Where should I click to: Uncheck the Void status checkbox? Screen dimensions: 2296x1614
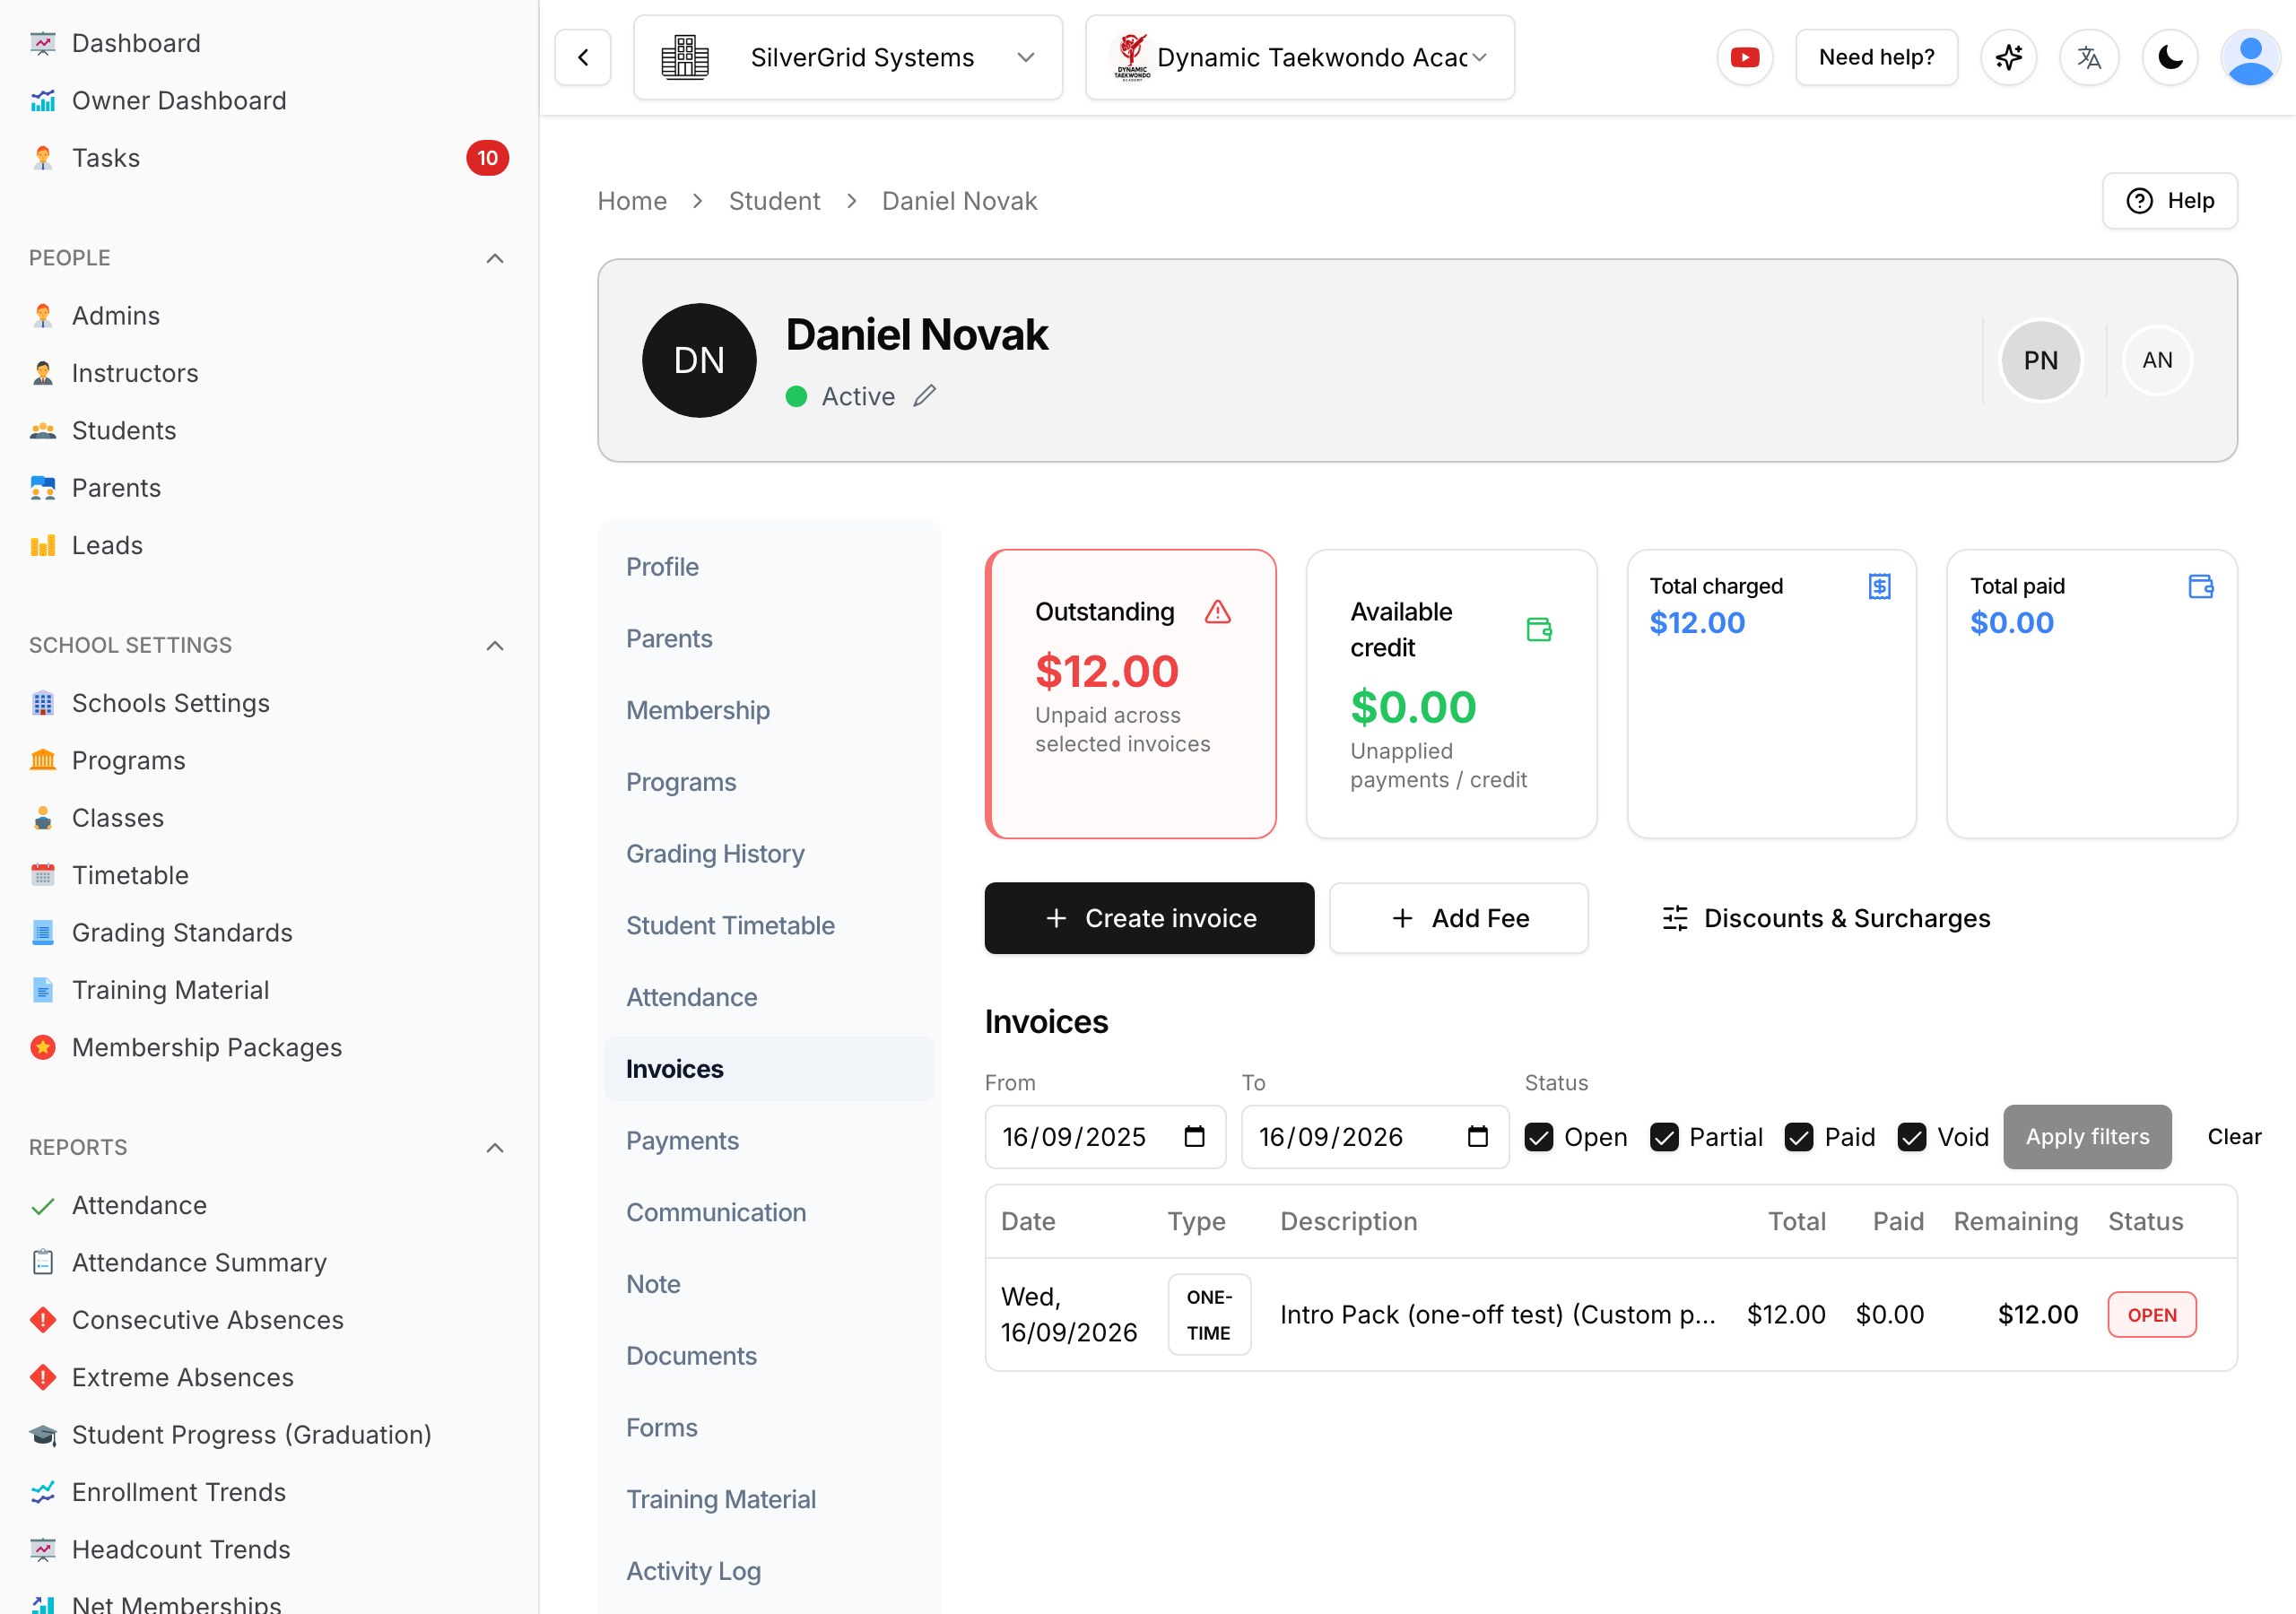(x=1911, y=1137)
